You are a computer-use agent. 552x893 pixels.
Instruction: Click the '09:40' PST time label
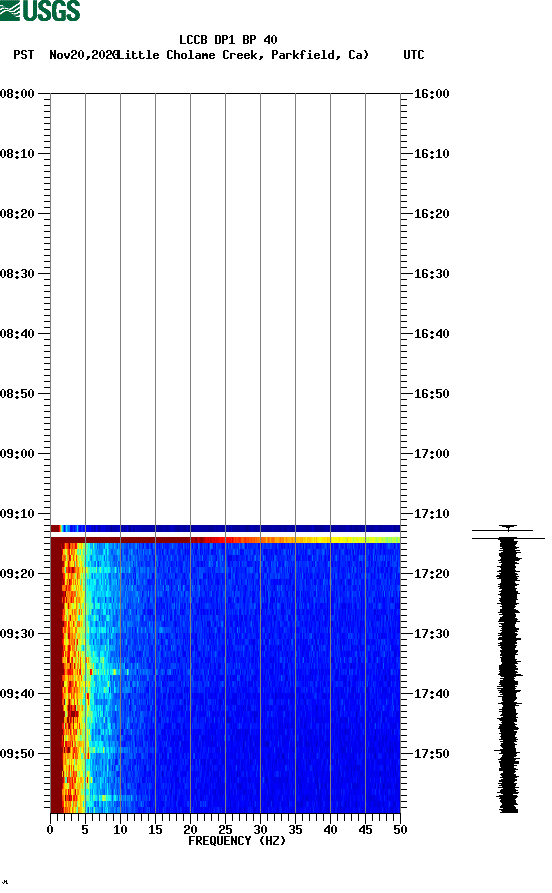tap(18, 694)
